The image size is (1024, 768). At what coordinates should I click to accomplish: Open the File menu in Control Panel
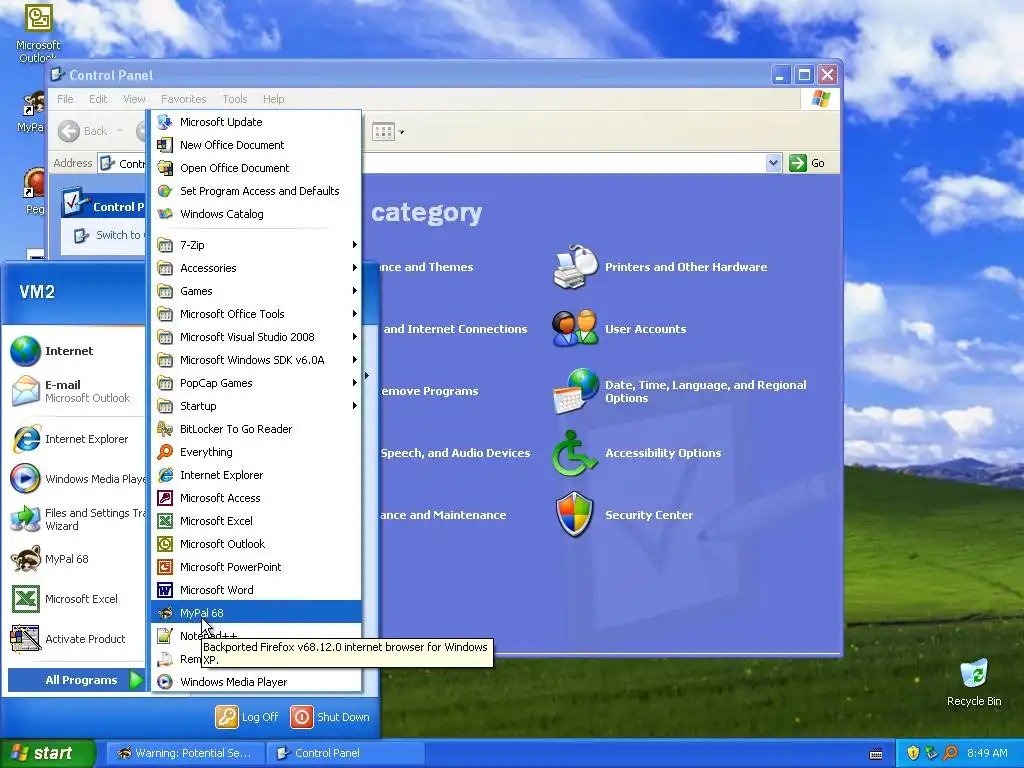[65, 99]
